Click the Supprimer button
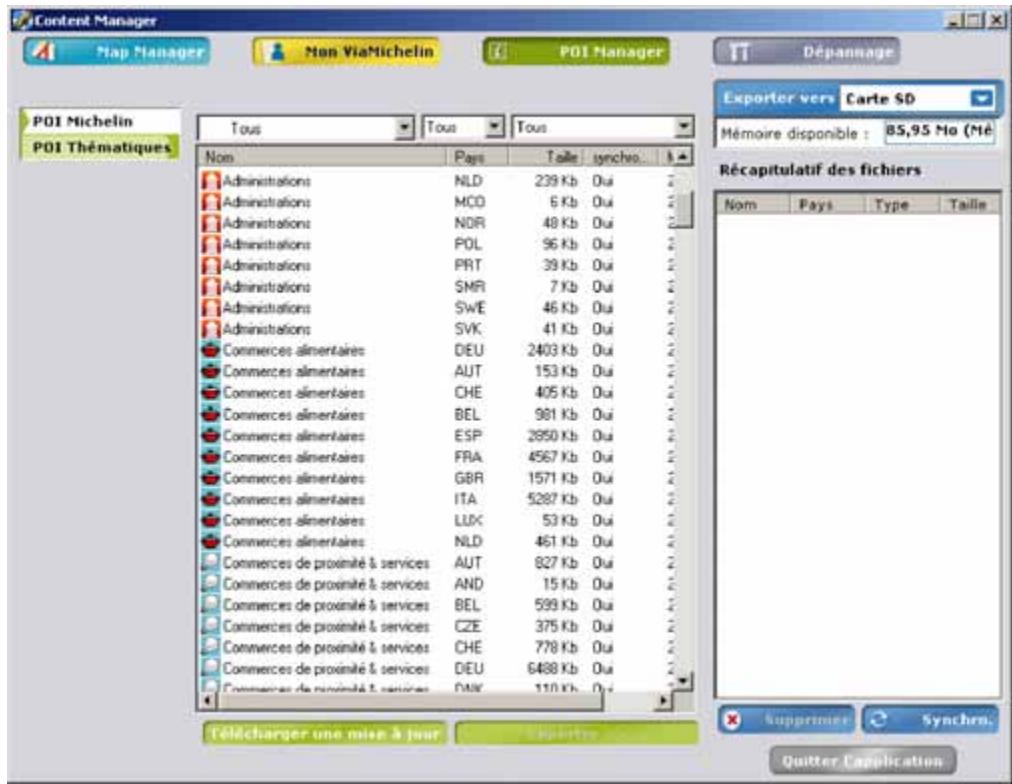Image resolution: width=1012 pixels, height=784 pixels. click(x=786, y=720)
